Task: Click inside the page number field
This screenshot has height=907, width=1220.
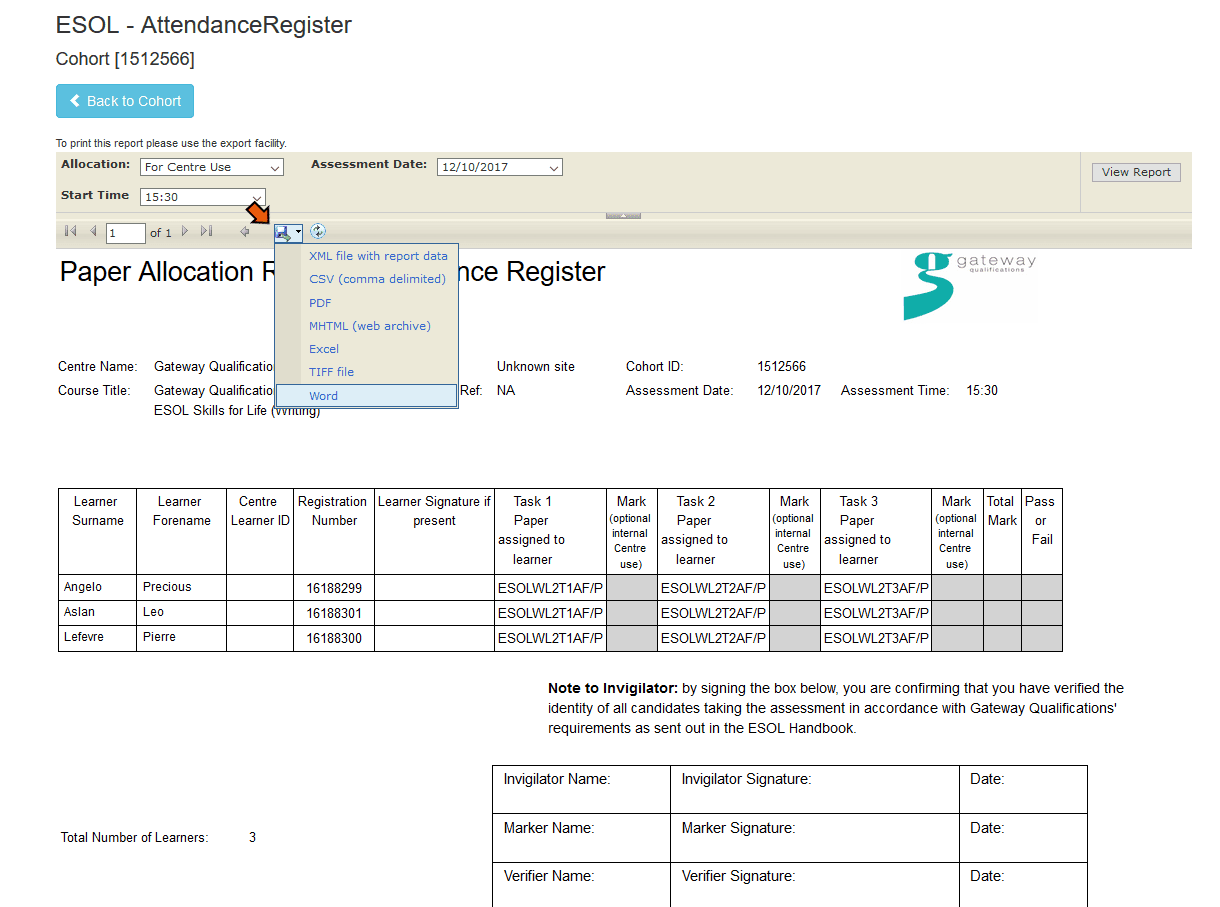Action: (125, 231)
